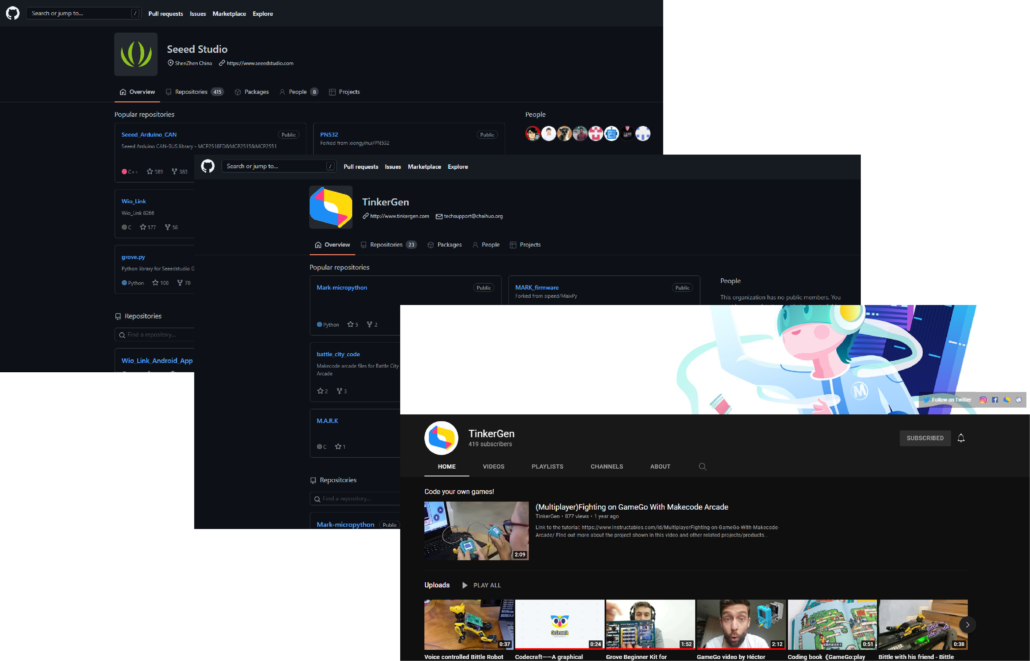Click the star icon on the Mark-micropython card

(350, 325)
